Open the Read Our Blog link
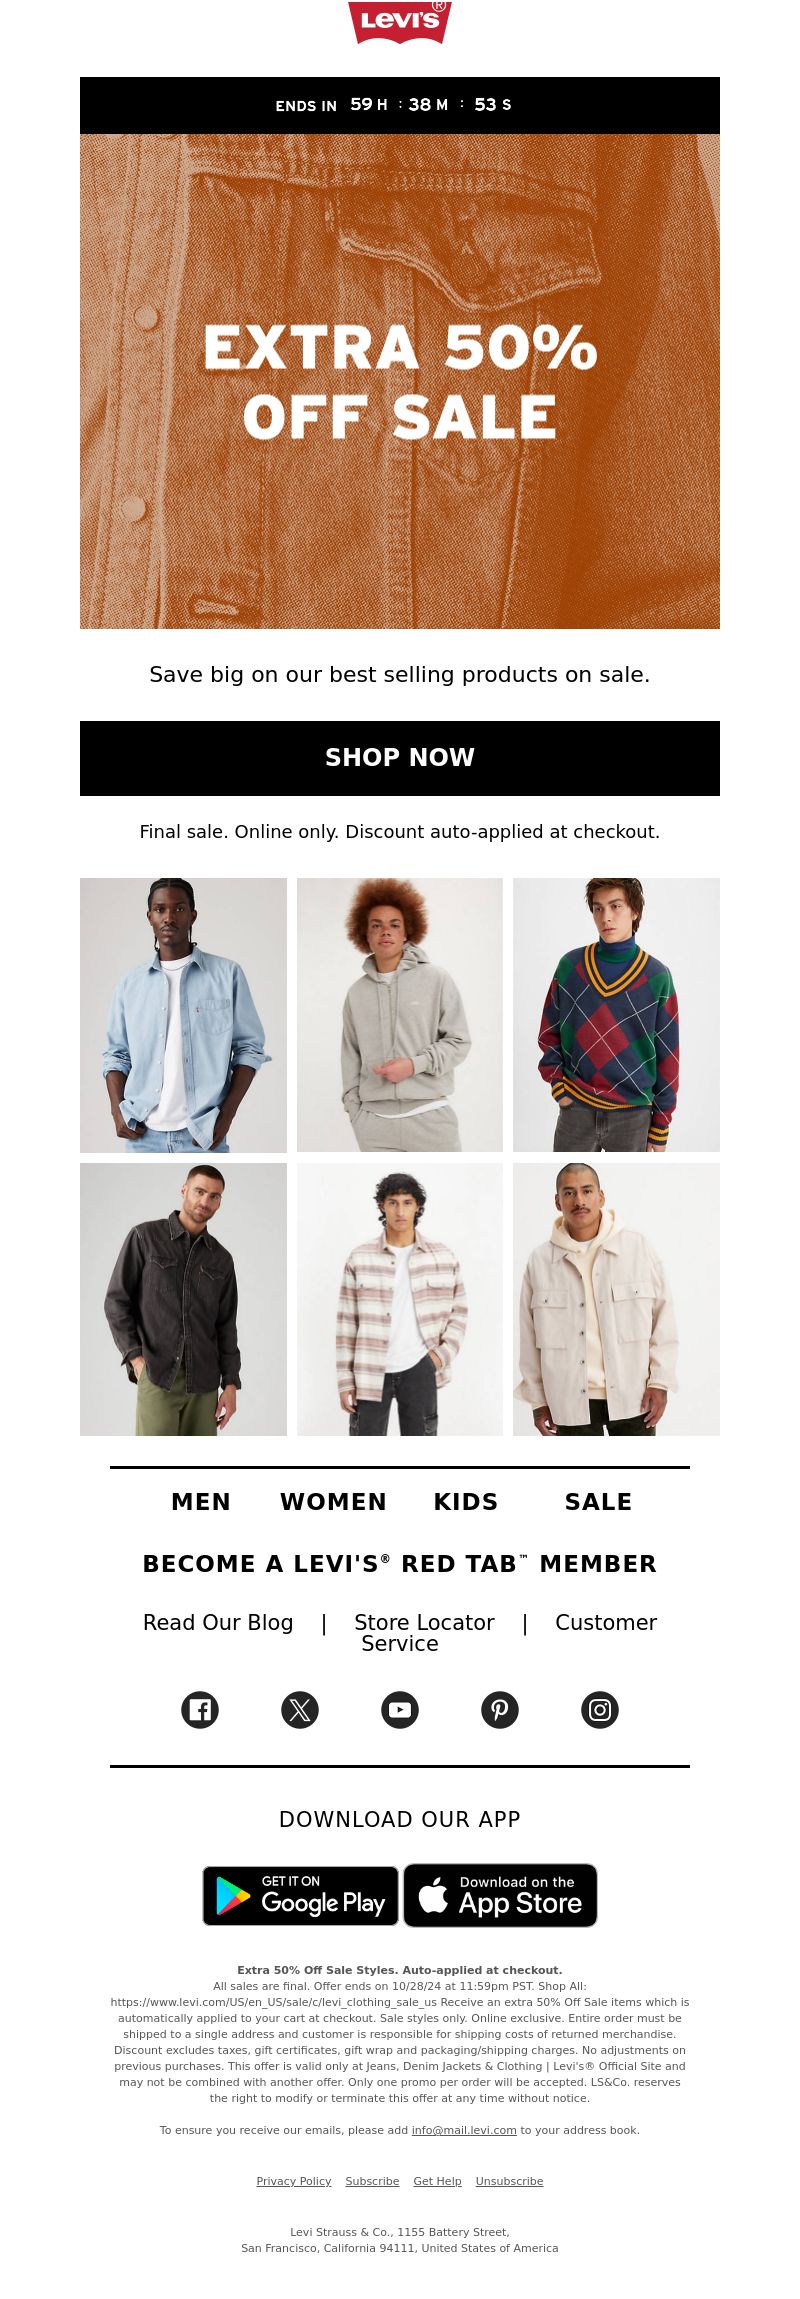This screenshot has width=800, height=2299. (x=218, y=1622)
